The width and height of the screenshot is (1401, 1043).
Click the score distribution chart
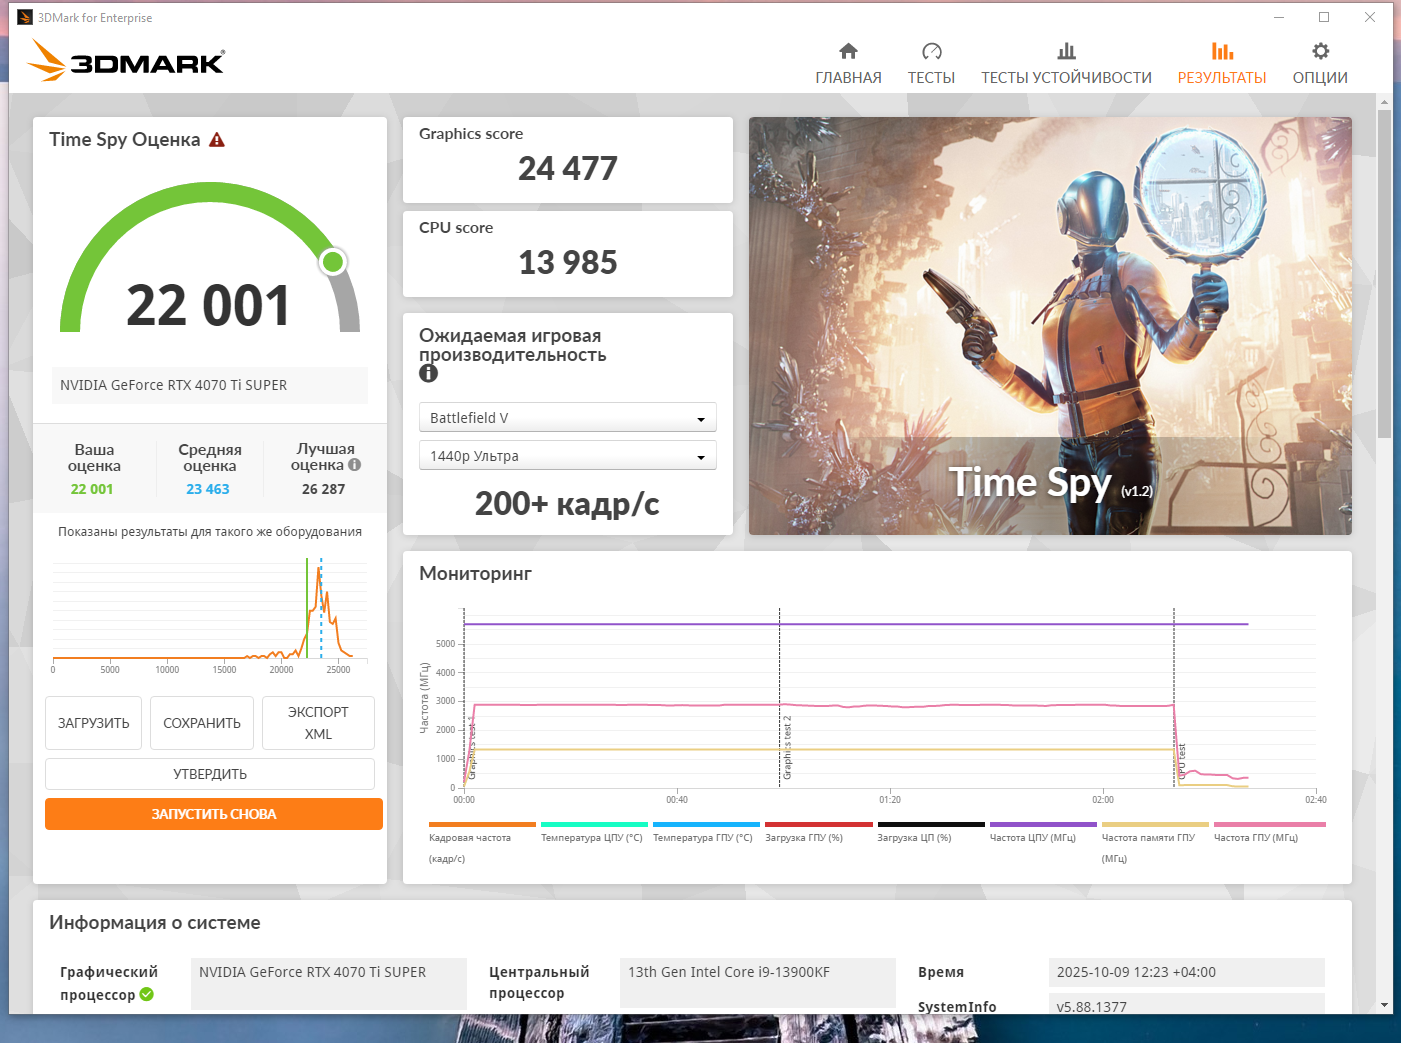pos(210,612)
